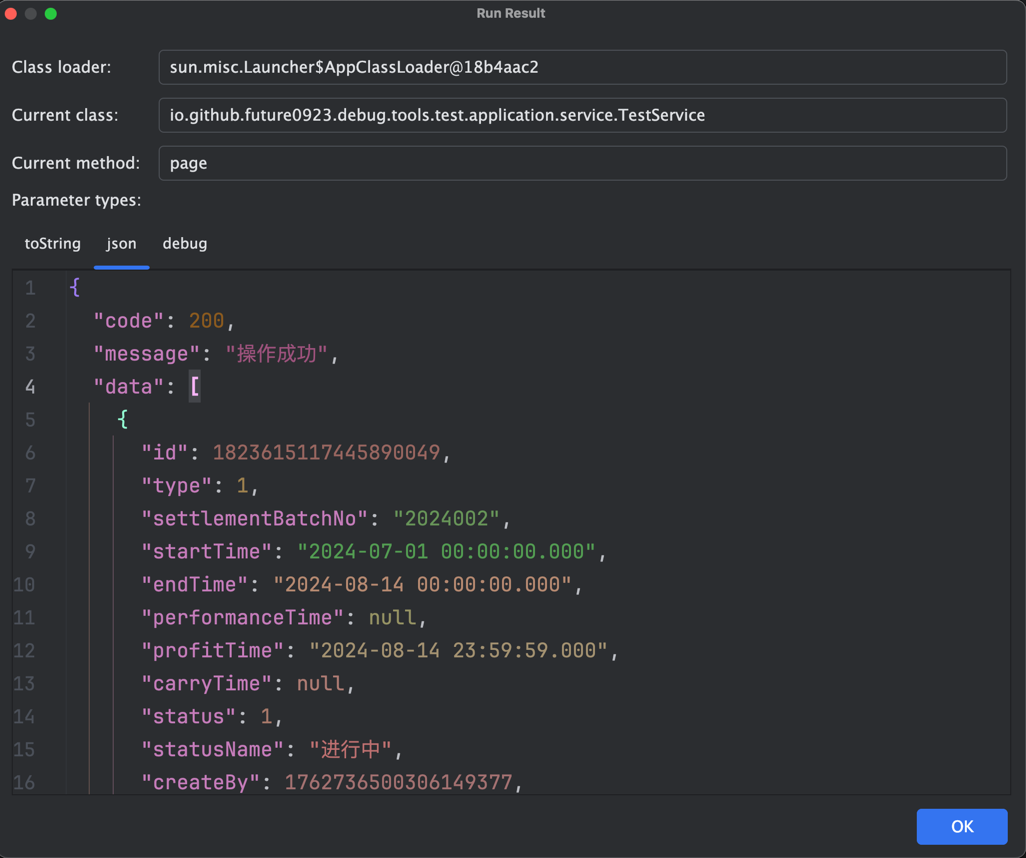Select the "2024002" value
1026x858 pixels.
[x=446, y=519]
